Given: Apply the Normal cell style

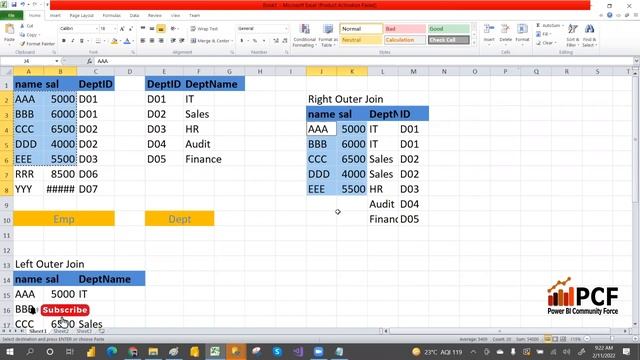Looking at the screenshot, I should click(361, 29).
